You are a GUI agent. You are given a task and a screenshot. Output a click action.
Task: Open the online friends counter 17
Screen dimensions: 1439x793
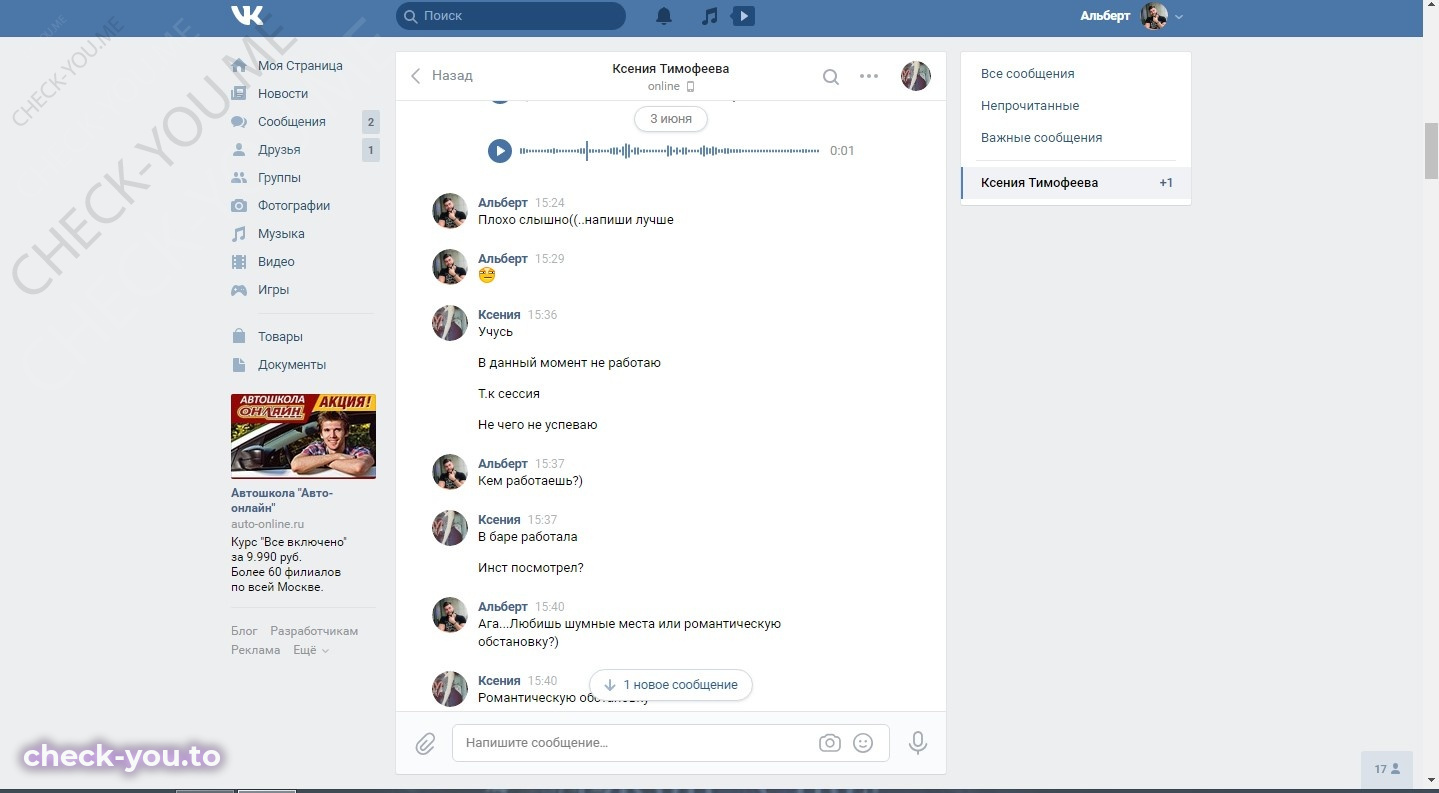coord(1387,769)
